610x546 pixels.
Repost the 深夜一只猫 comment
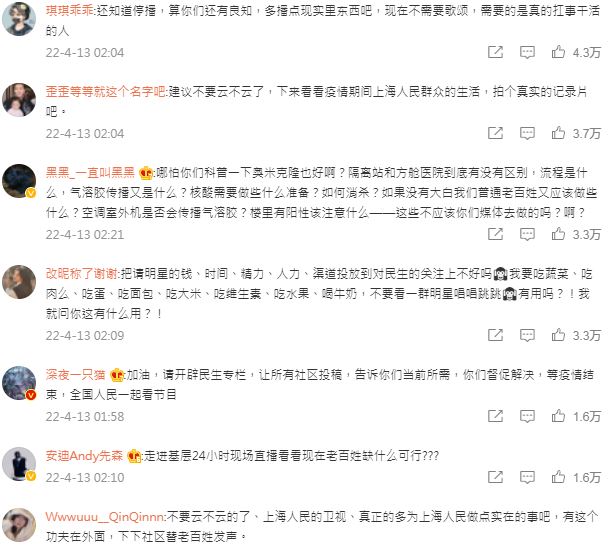pos(495,416)
